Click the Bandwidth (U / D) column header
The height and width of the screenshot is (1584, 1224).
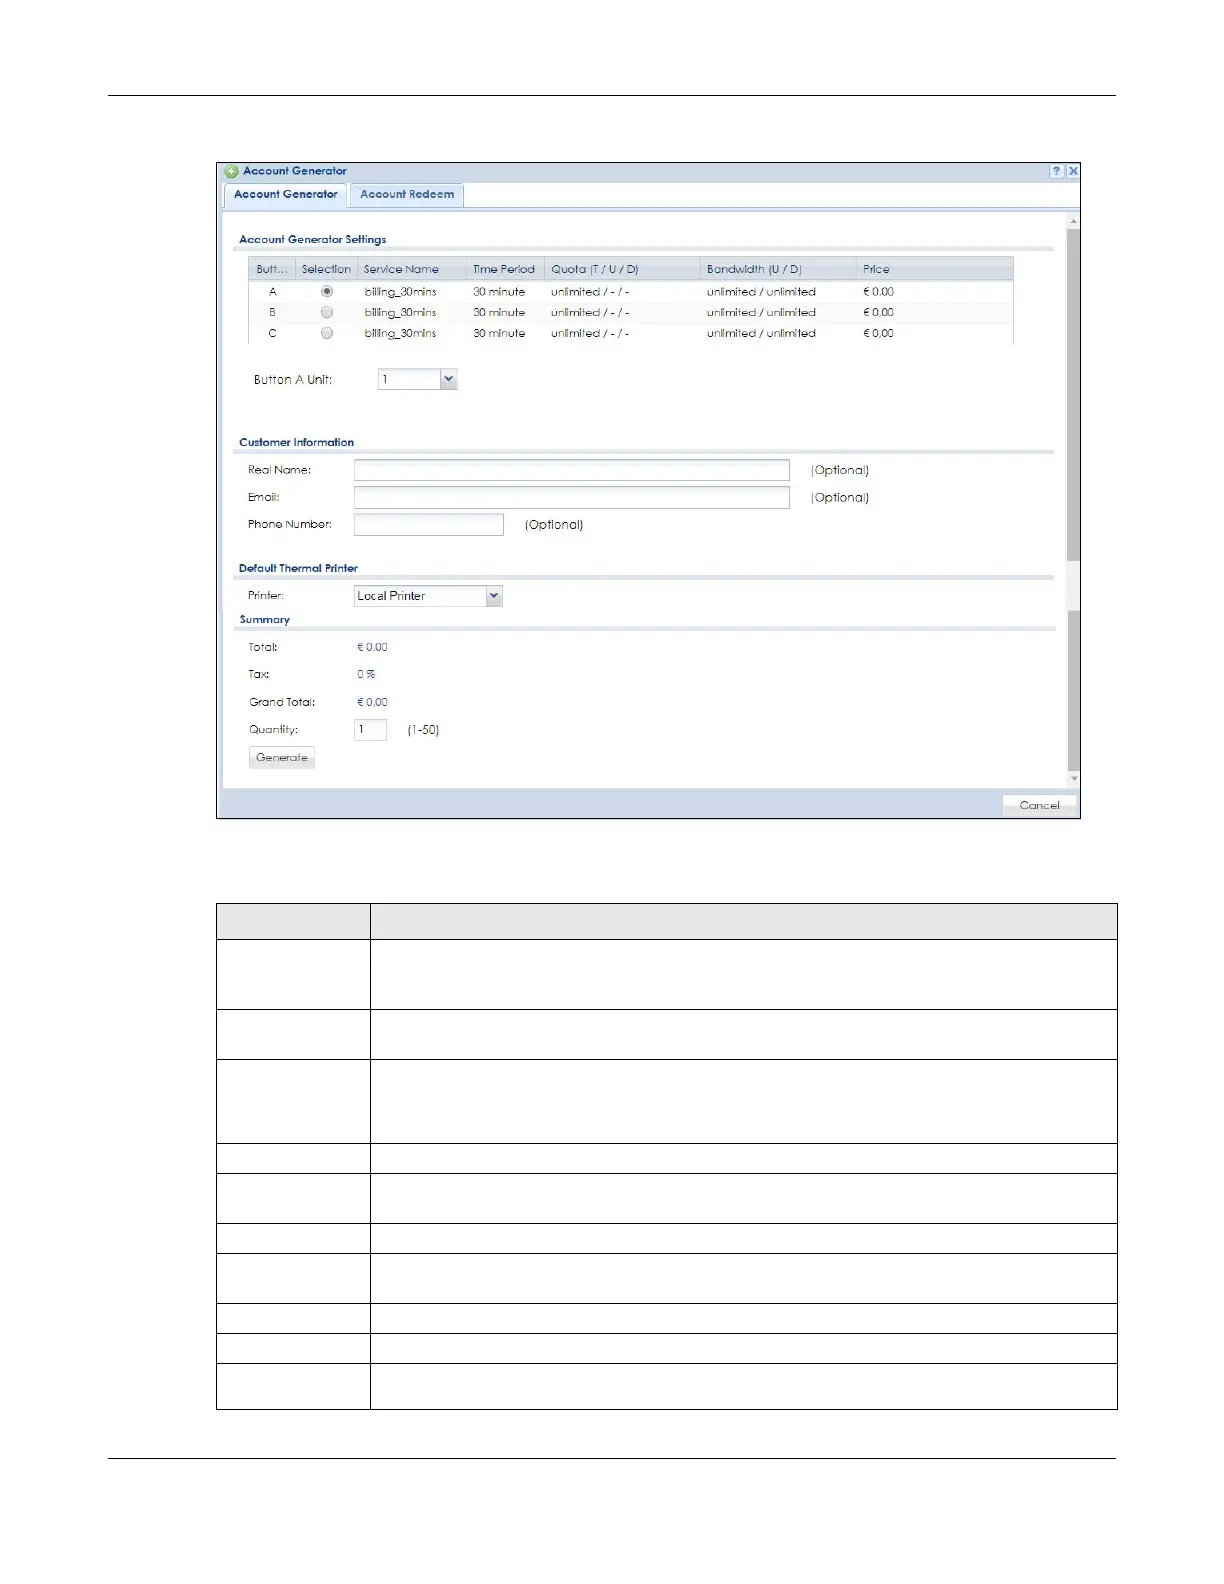pos(778,269)
